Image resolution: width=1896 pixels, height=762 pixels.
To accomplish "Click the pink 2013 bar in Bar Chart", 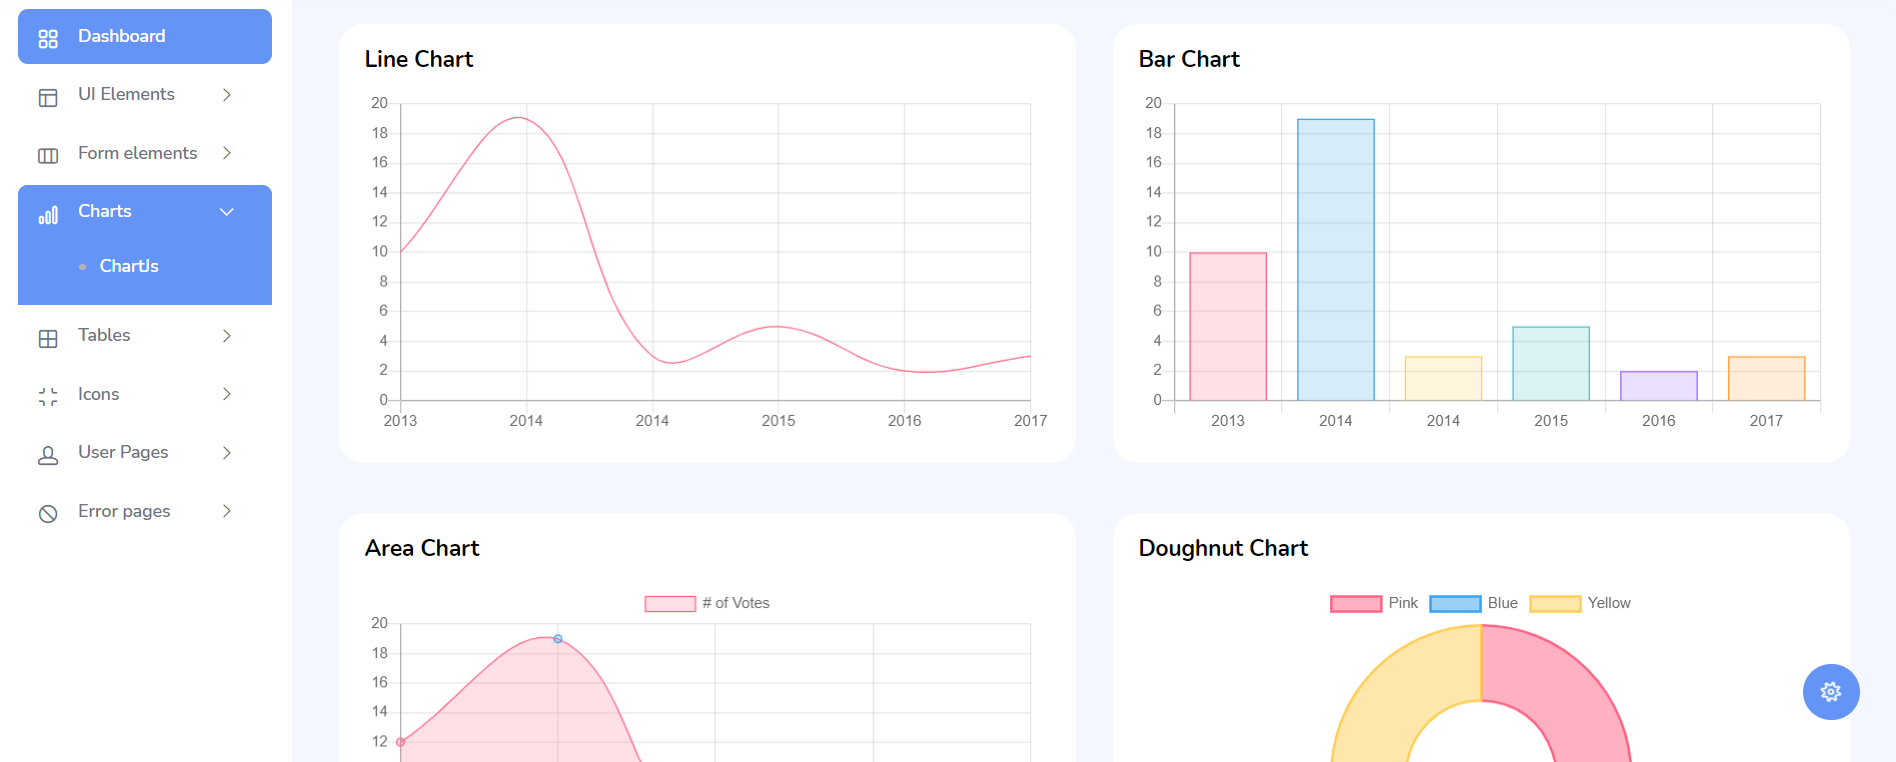I will [x=1228, y=327].
